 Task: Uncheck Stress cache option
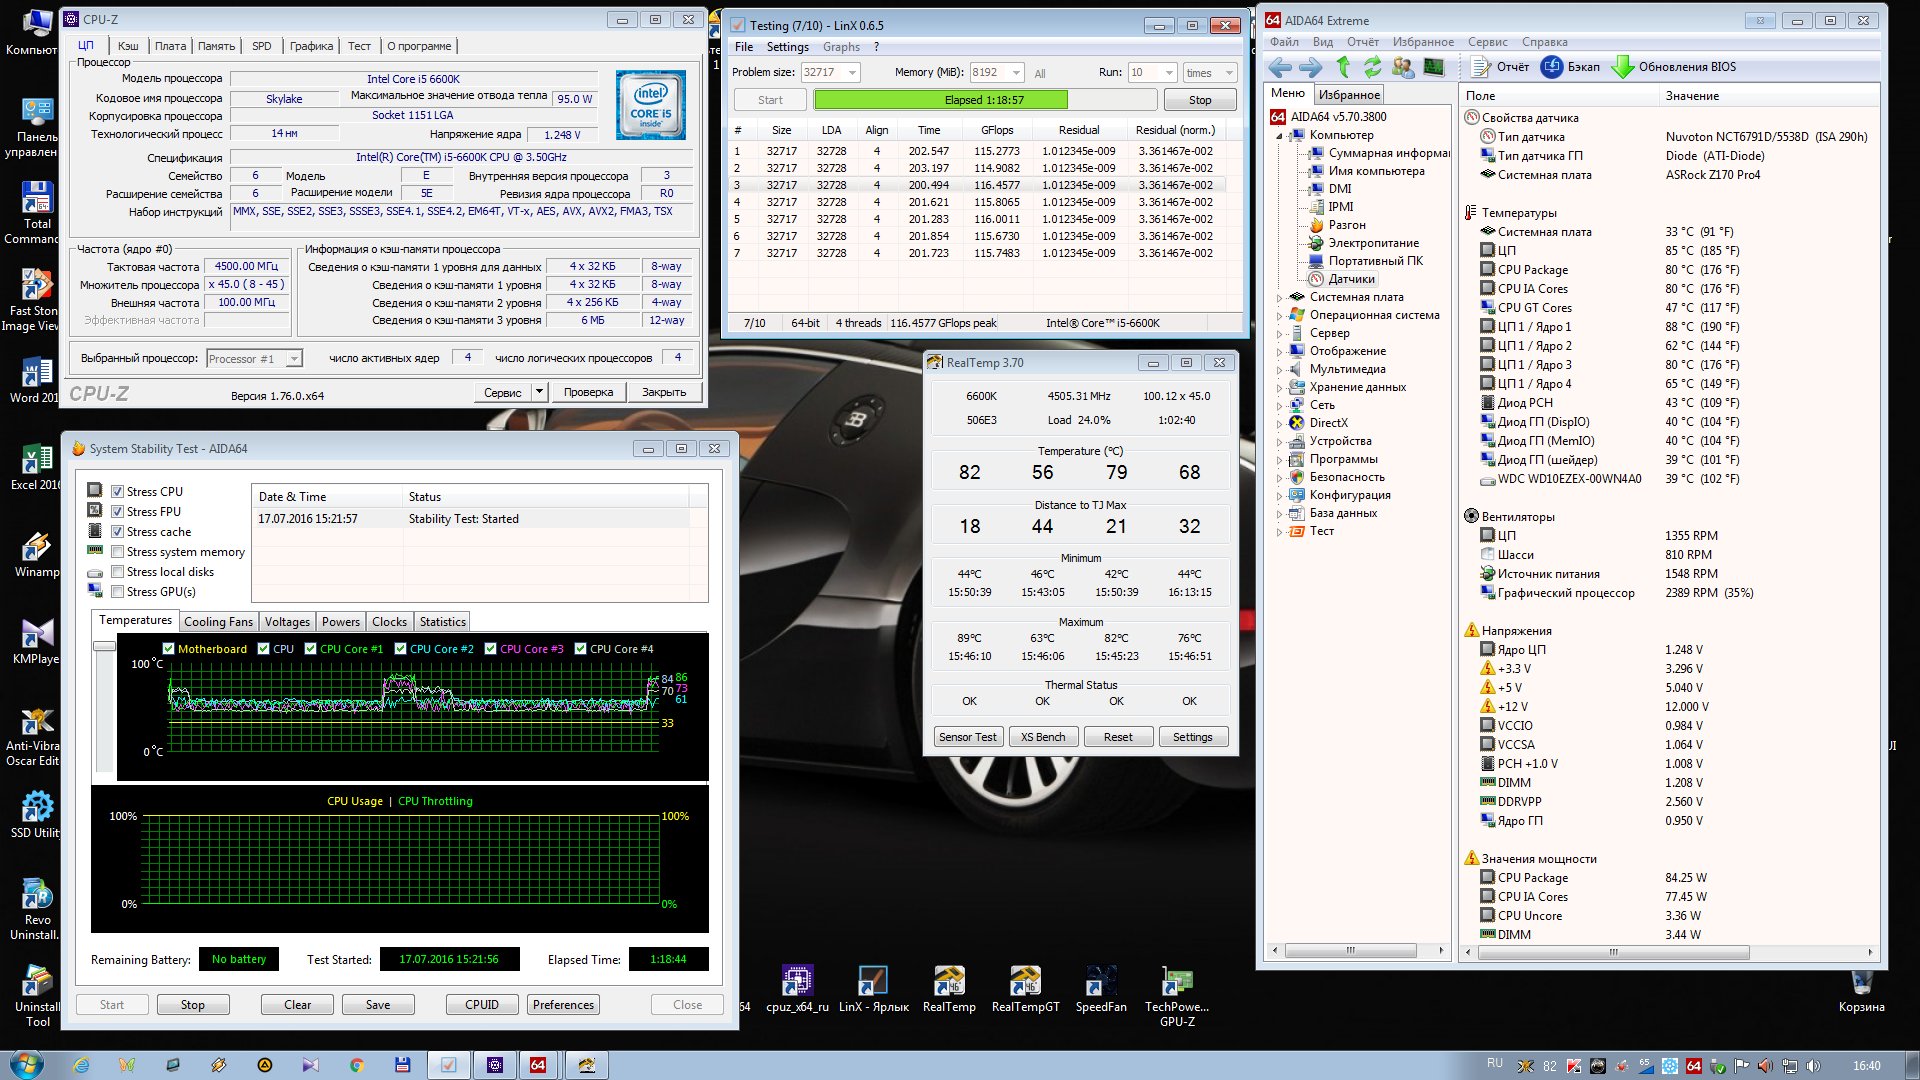click(118, 532)
